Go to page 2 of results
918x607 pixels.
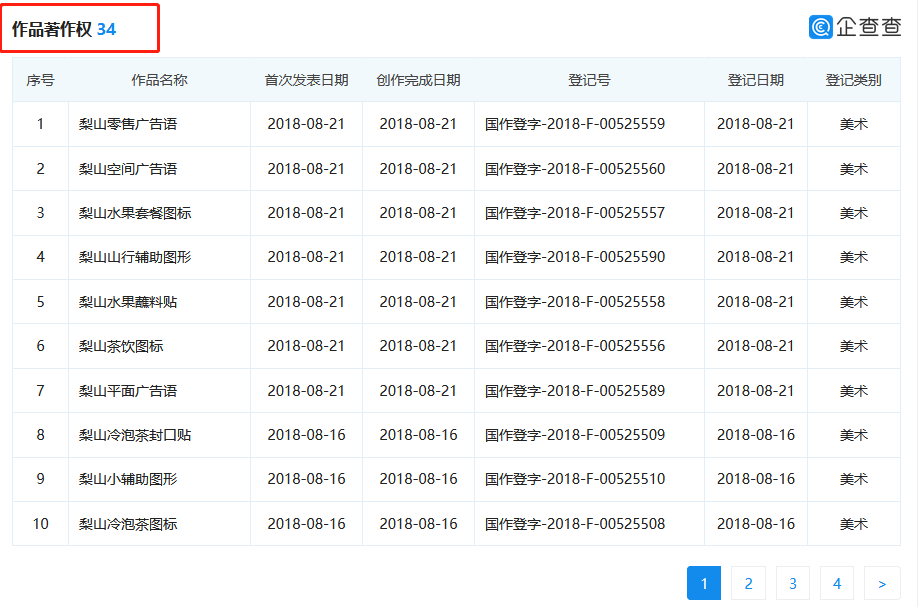coord(748,583)
